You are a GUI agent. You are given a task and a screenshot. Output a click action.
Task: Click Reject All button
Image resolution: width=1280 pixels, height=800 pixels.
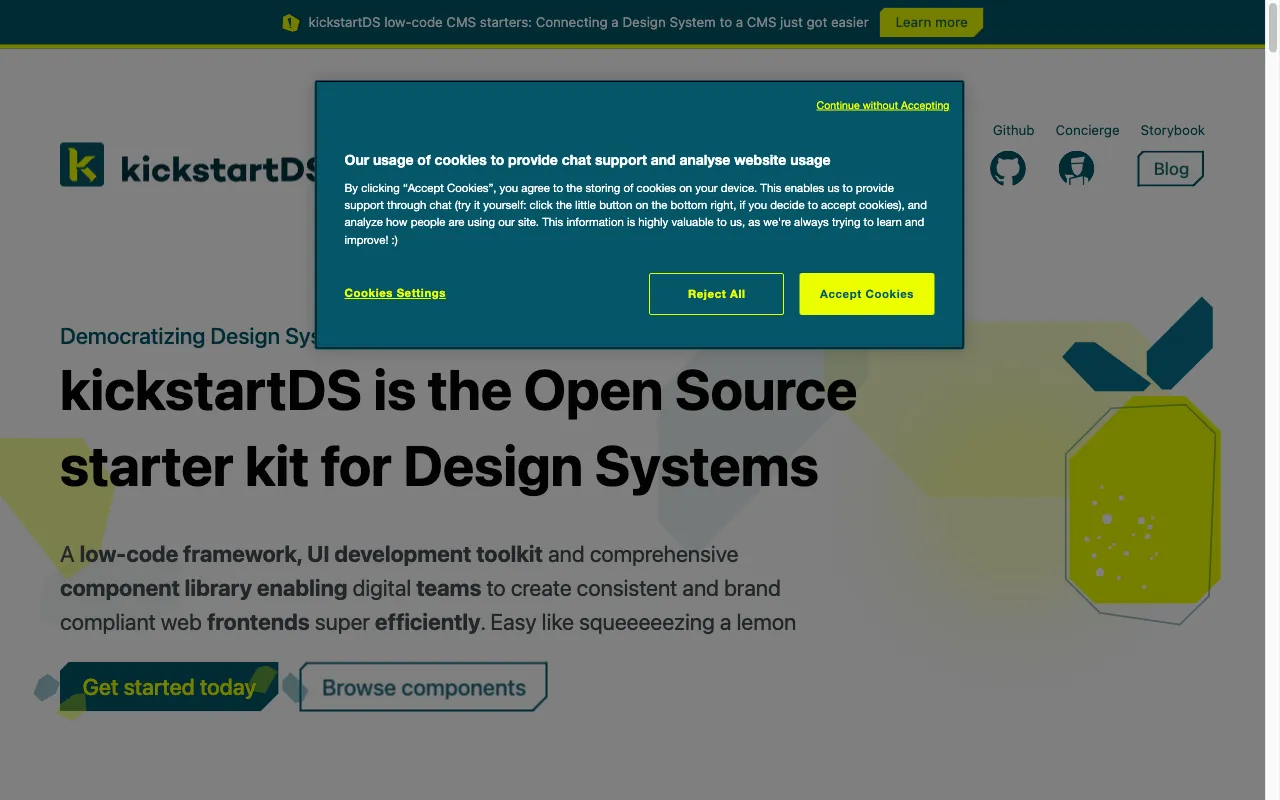[x=716, y=294]
